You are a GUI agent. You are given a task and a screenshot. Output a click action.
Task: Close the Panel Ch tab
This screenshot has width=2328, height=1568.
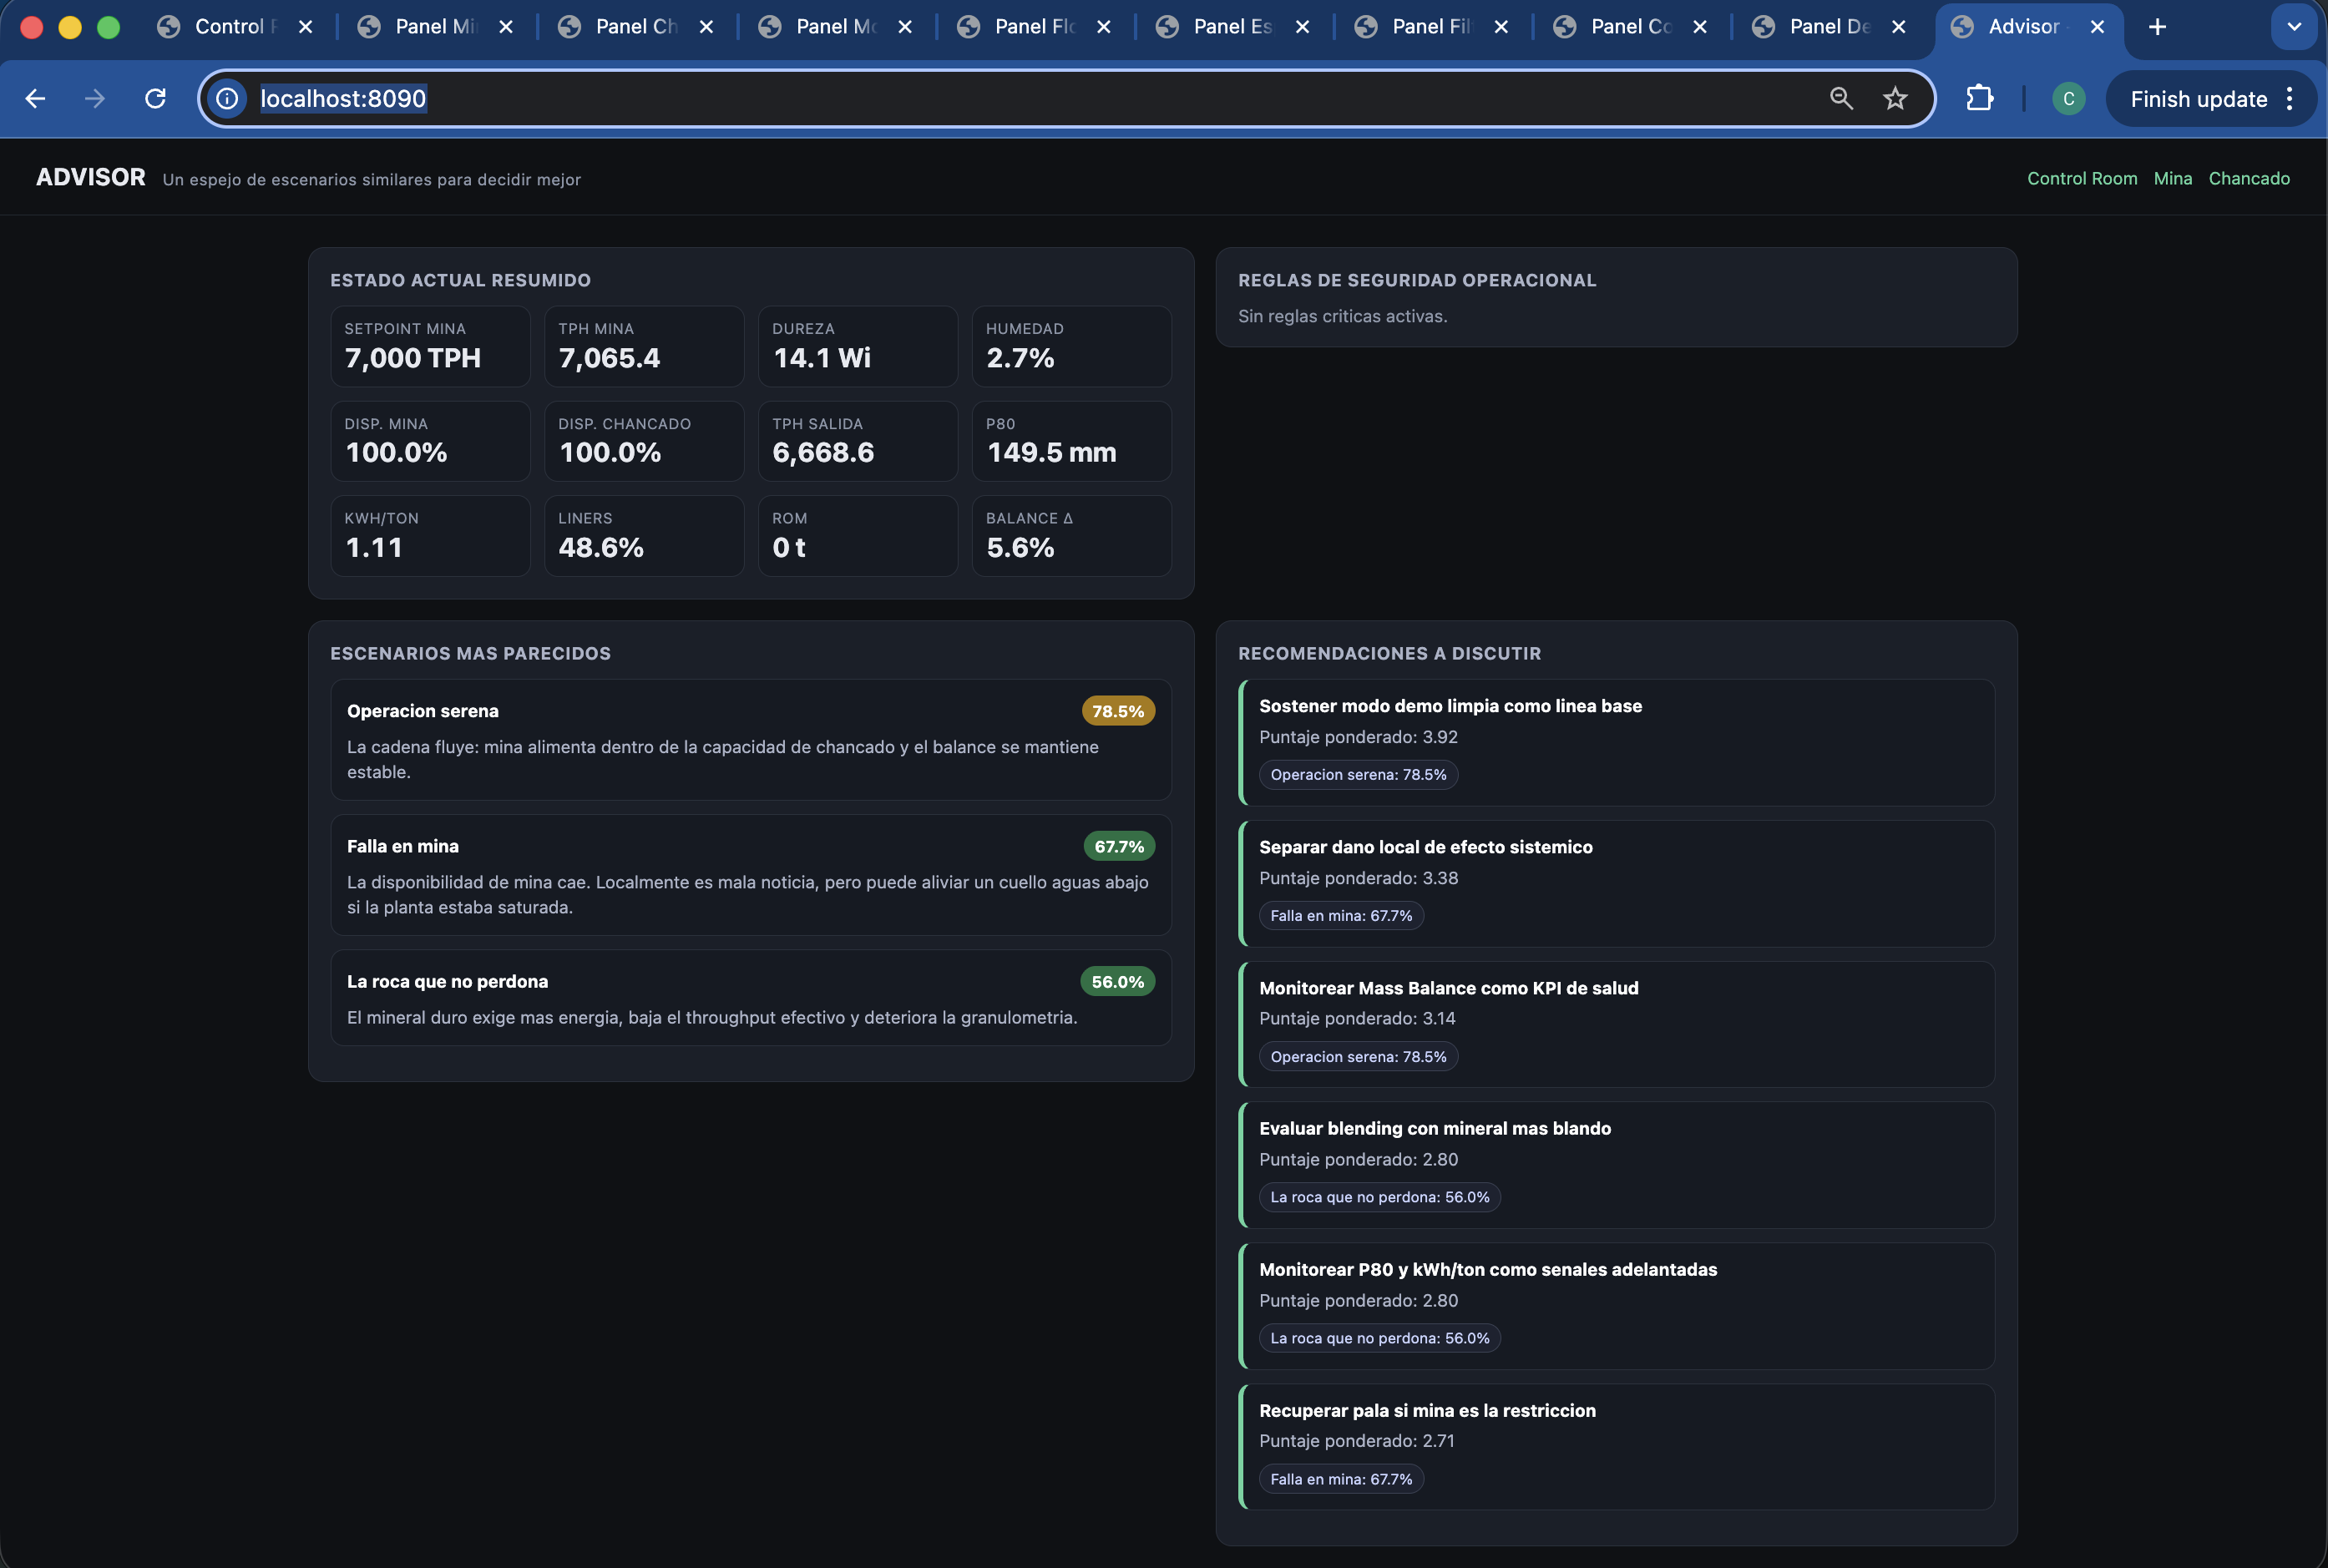[x=706, y=27]
